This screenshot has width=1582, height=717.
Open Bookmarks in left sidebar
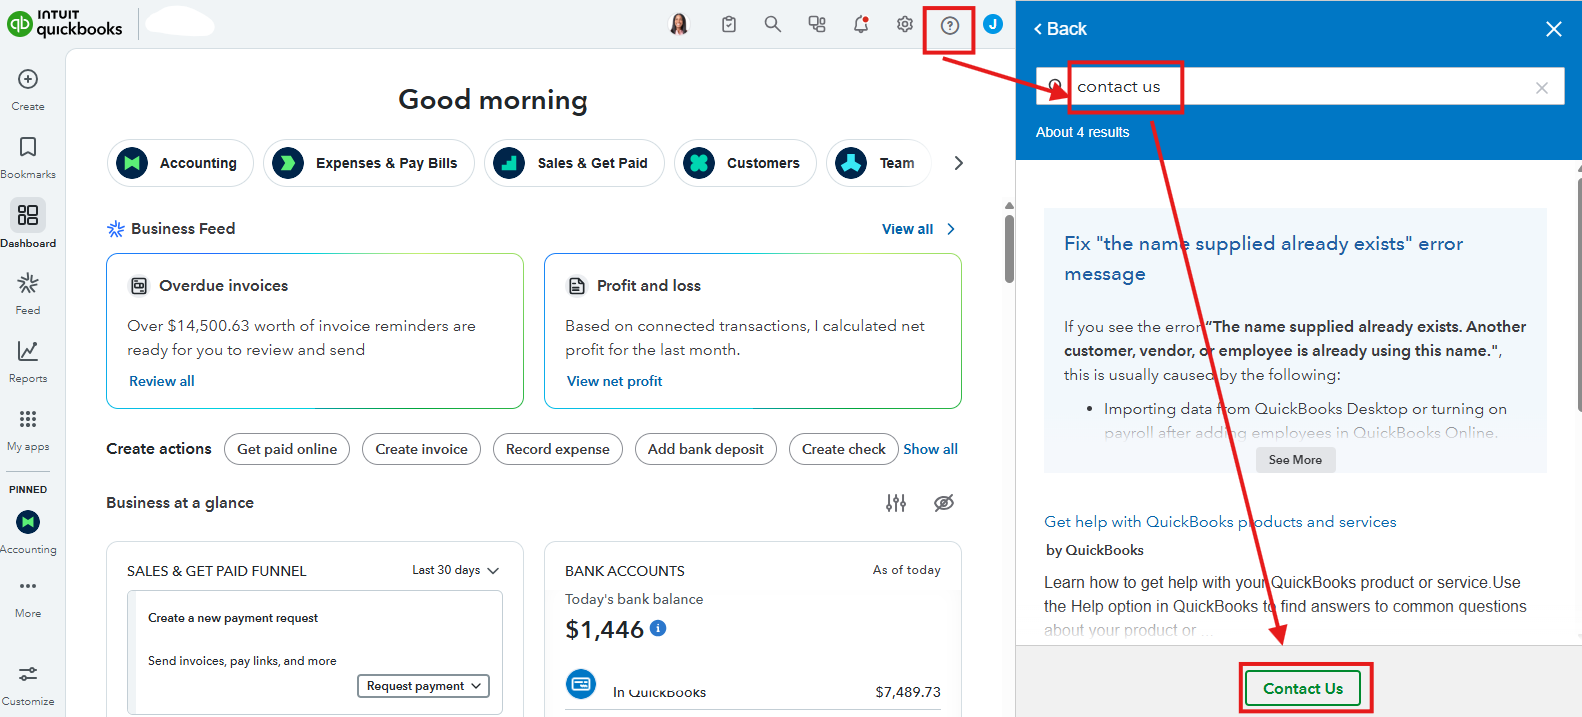pos(28,156)
